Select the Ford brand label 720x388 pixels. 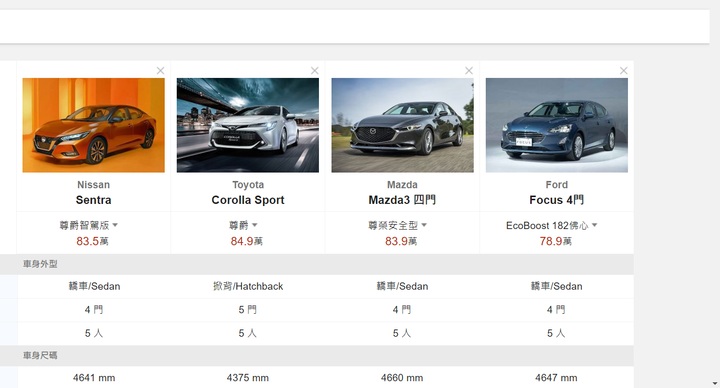(x=557, y=185)
